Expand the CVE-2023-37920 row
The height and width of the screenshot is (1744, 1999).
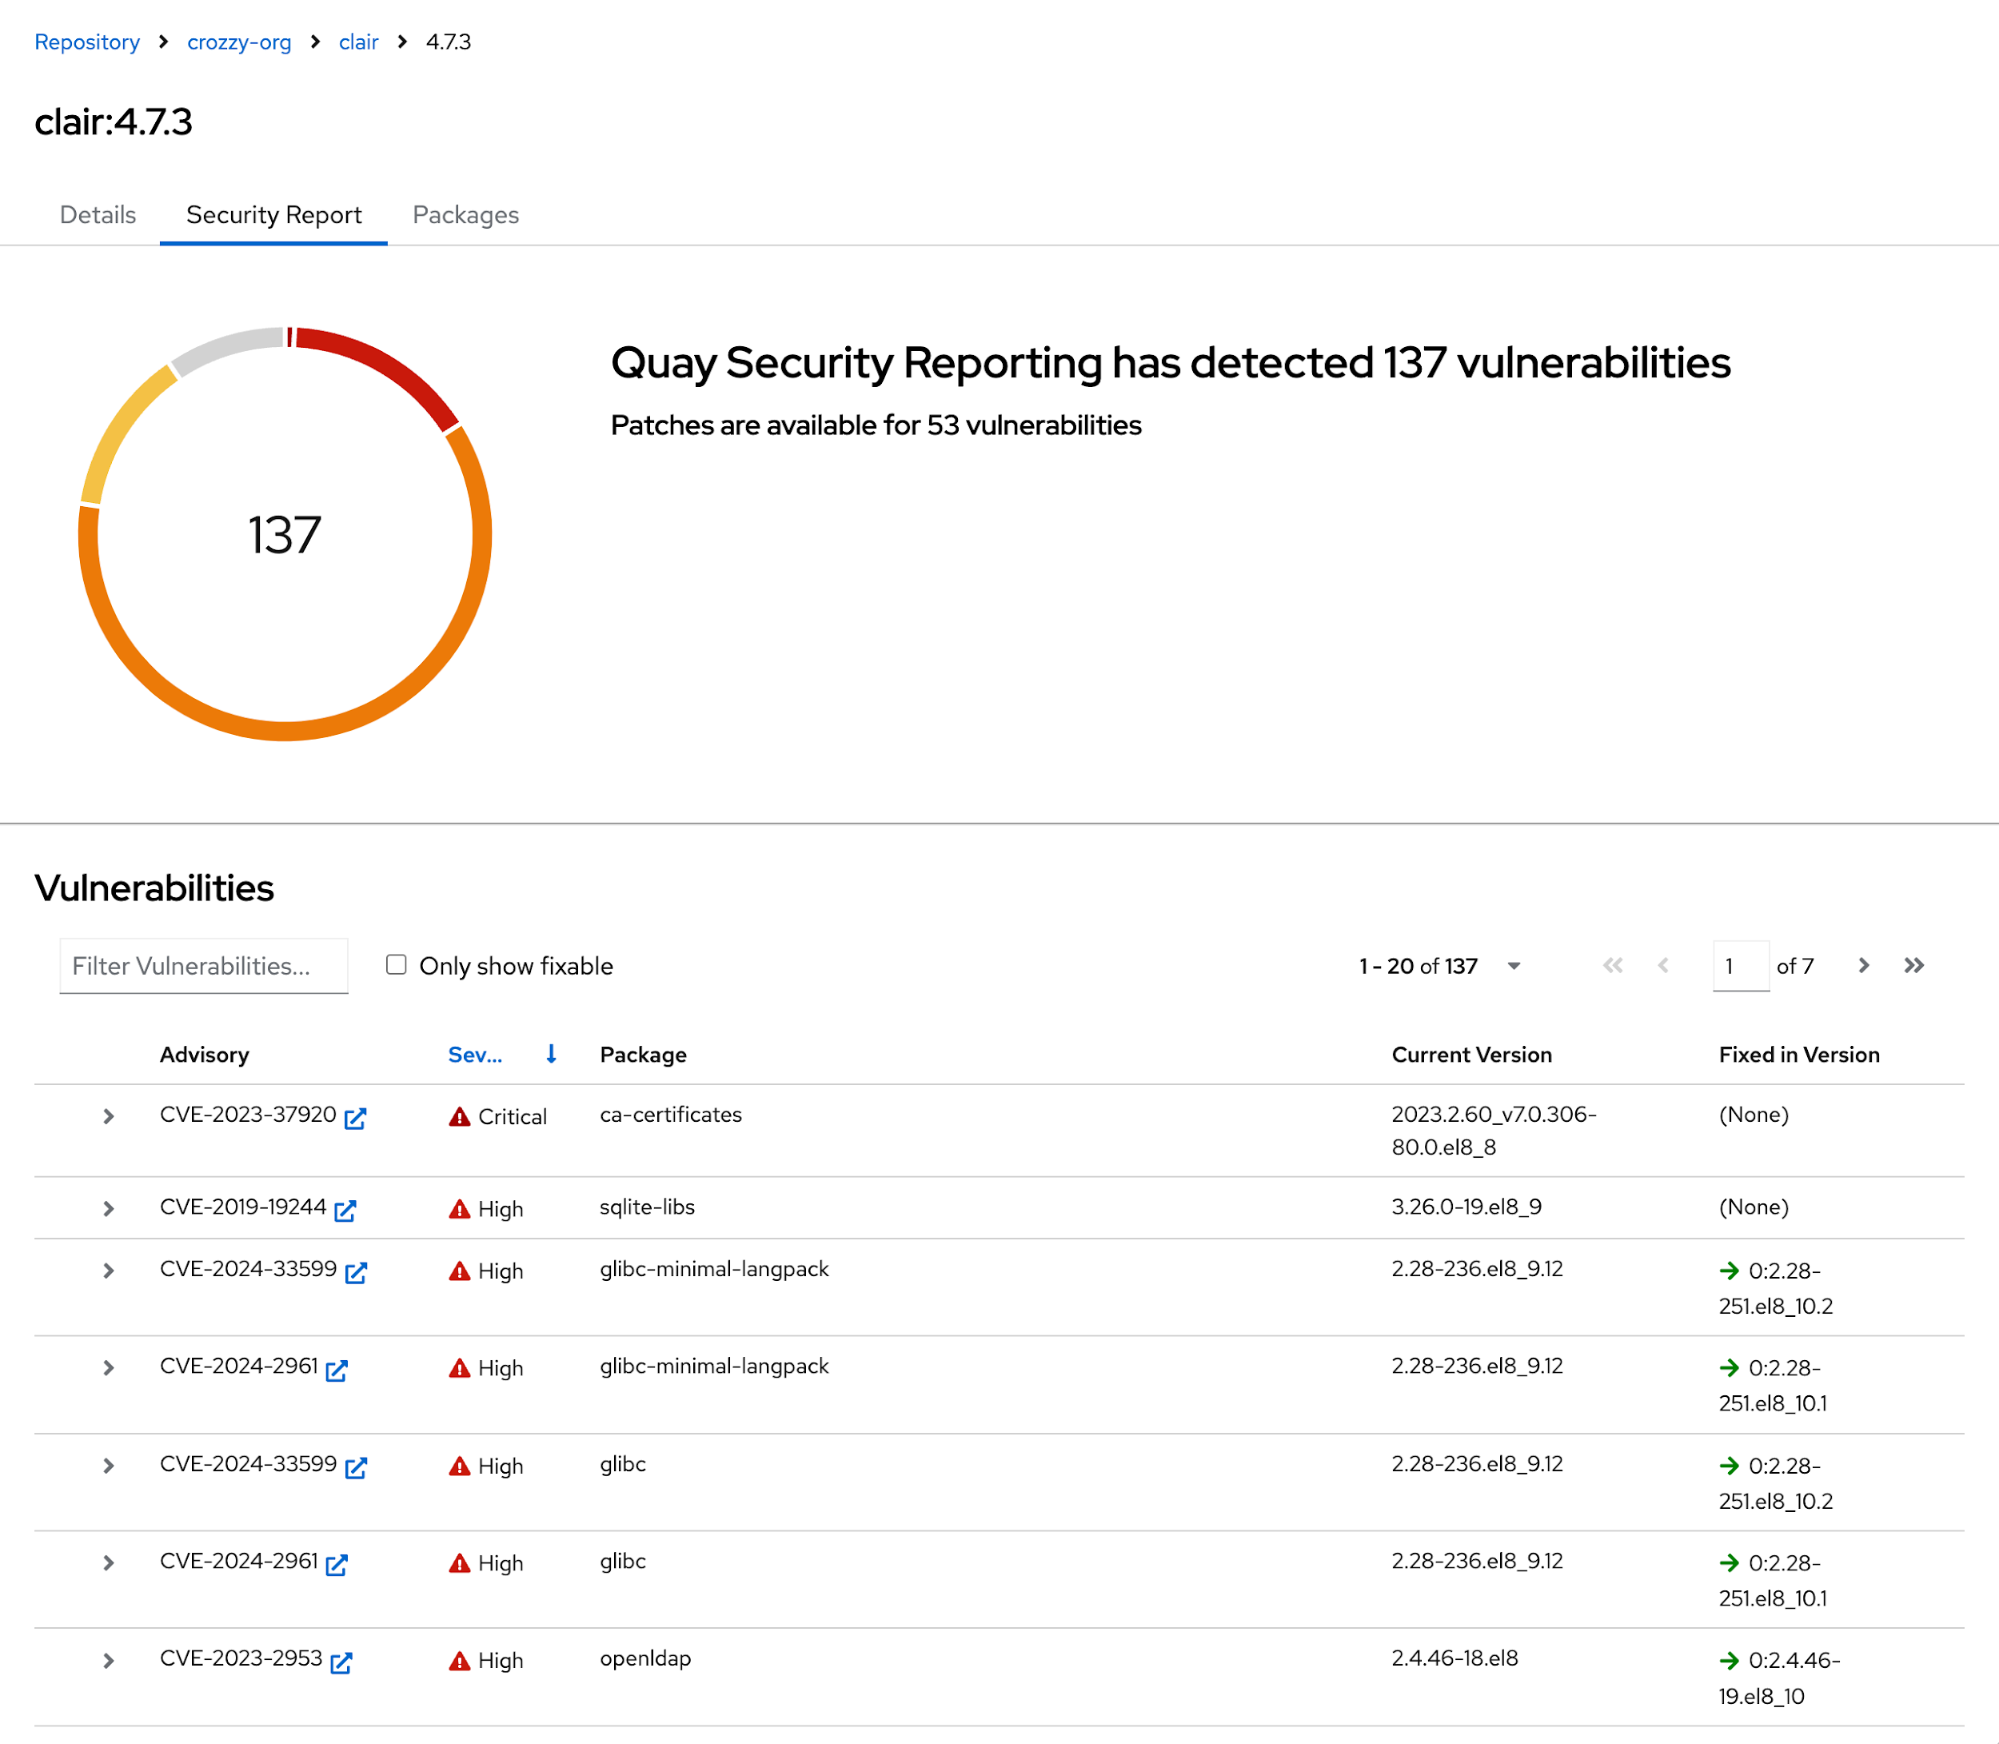pos(108,1116)
